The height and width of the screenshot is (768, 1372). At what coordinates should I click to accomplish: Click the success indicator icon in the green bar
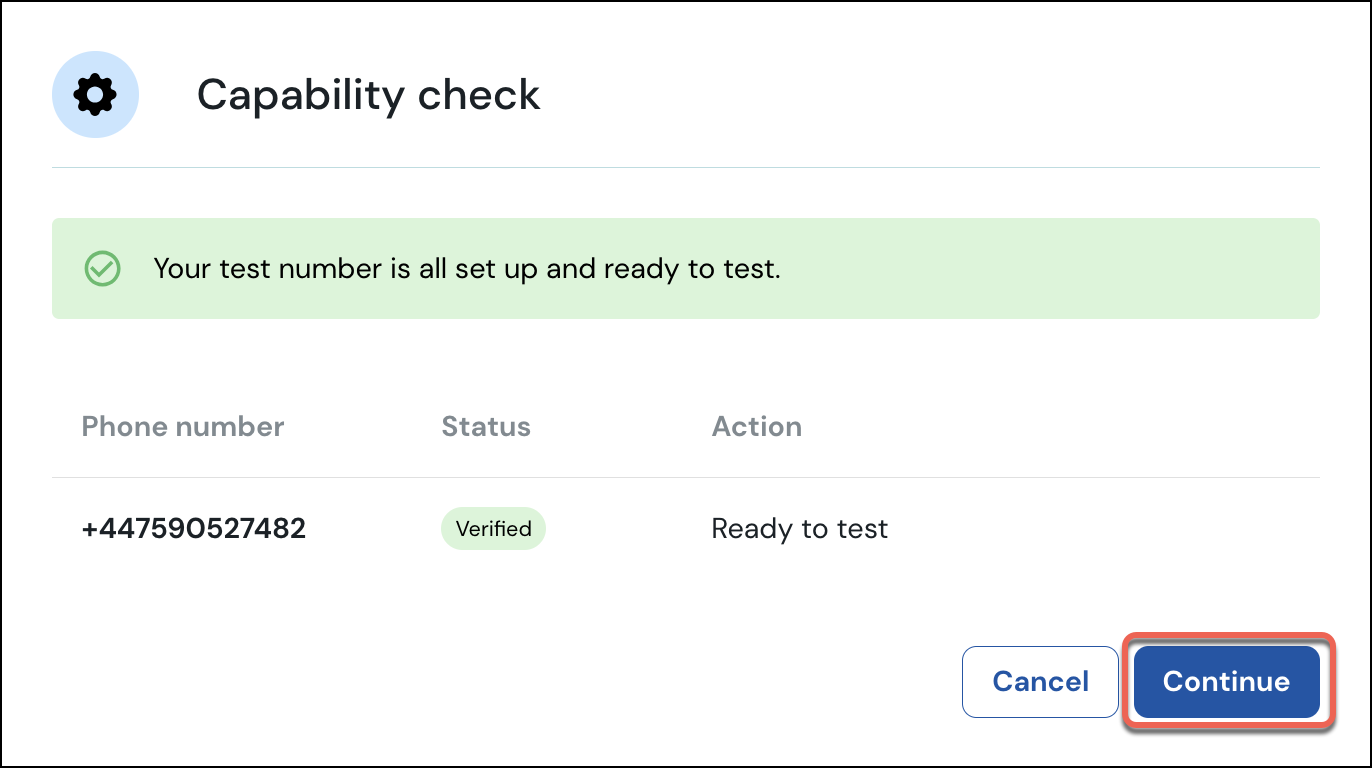pos(102,268)
